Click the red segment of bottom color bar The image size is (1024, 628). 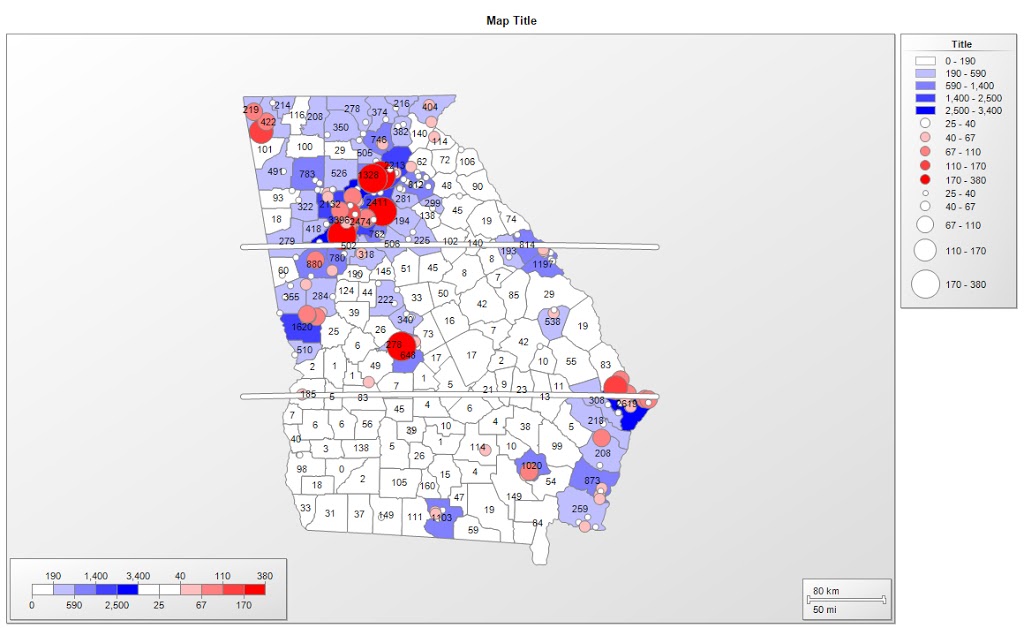tap(255, 590)
